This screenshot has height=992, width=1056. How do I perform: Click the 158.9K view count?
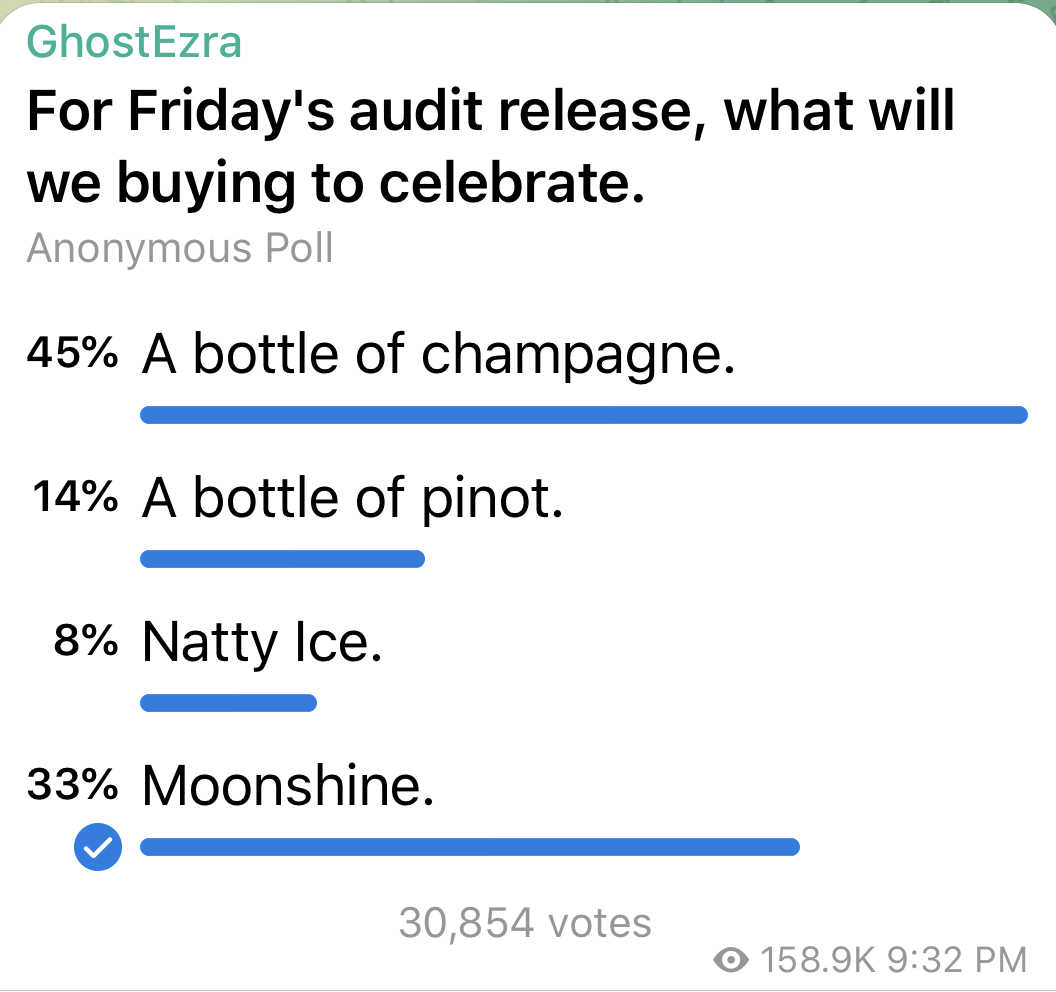coord(818,961)
